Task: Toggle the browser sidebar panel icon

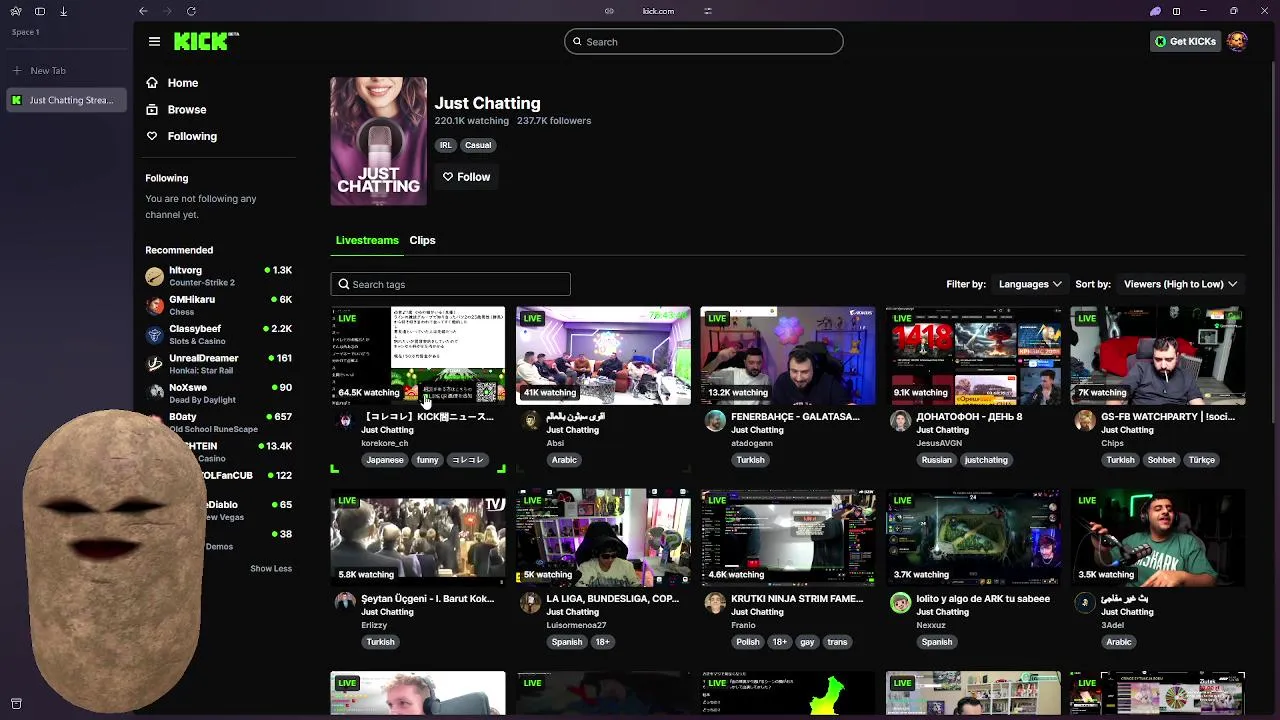Action: [x=39, y=11]
